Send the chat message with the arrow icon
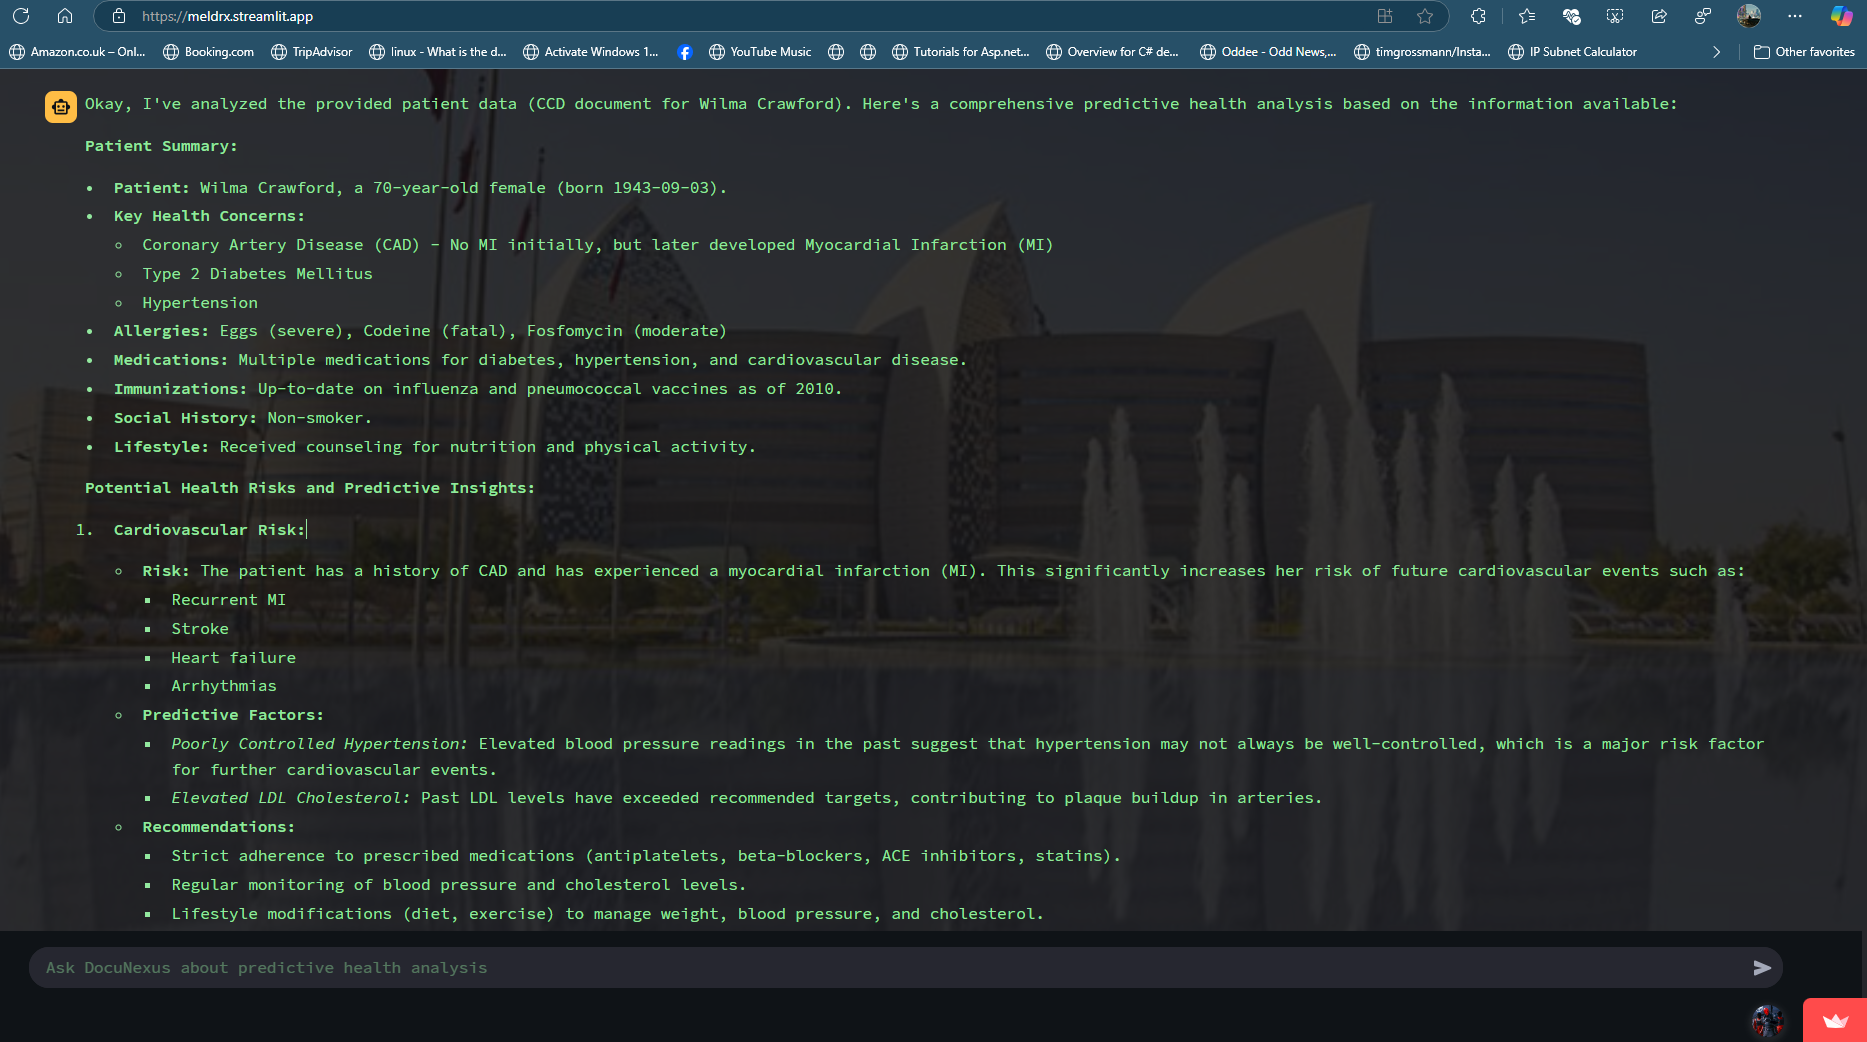Screen dimensions: 1867x1042 coord(1762,968)
